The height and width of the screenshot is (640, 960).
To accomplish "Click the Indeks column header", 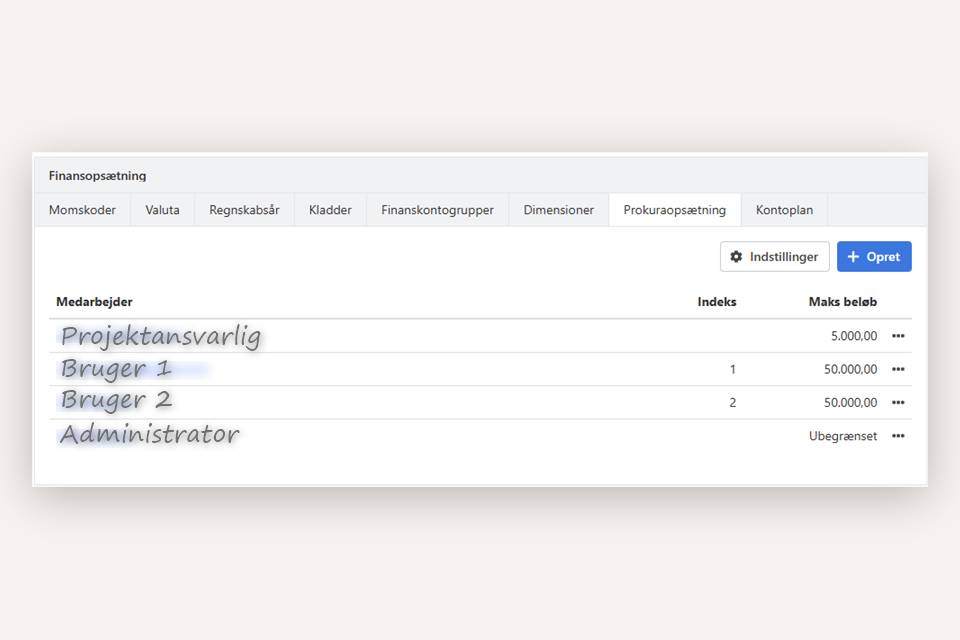I will click(717, 301).
